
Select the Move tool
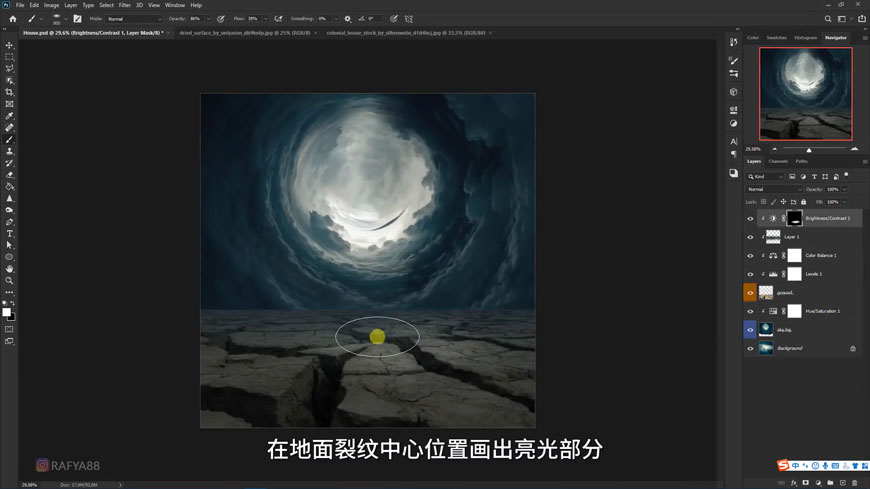9,45
